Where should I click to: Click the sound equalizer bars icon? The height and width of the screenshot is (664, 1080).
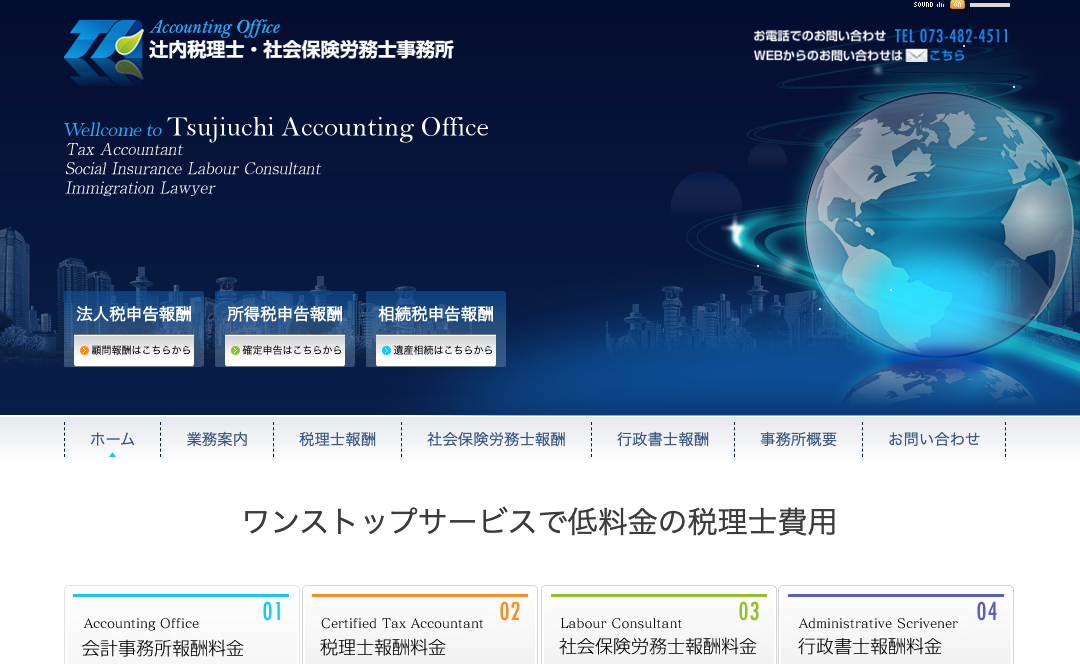(x=940, y=5)
